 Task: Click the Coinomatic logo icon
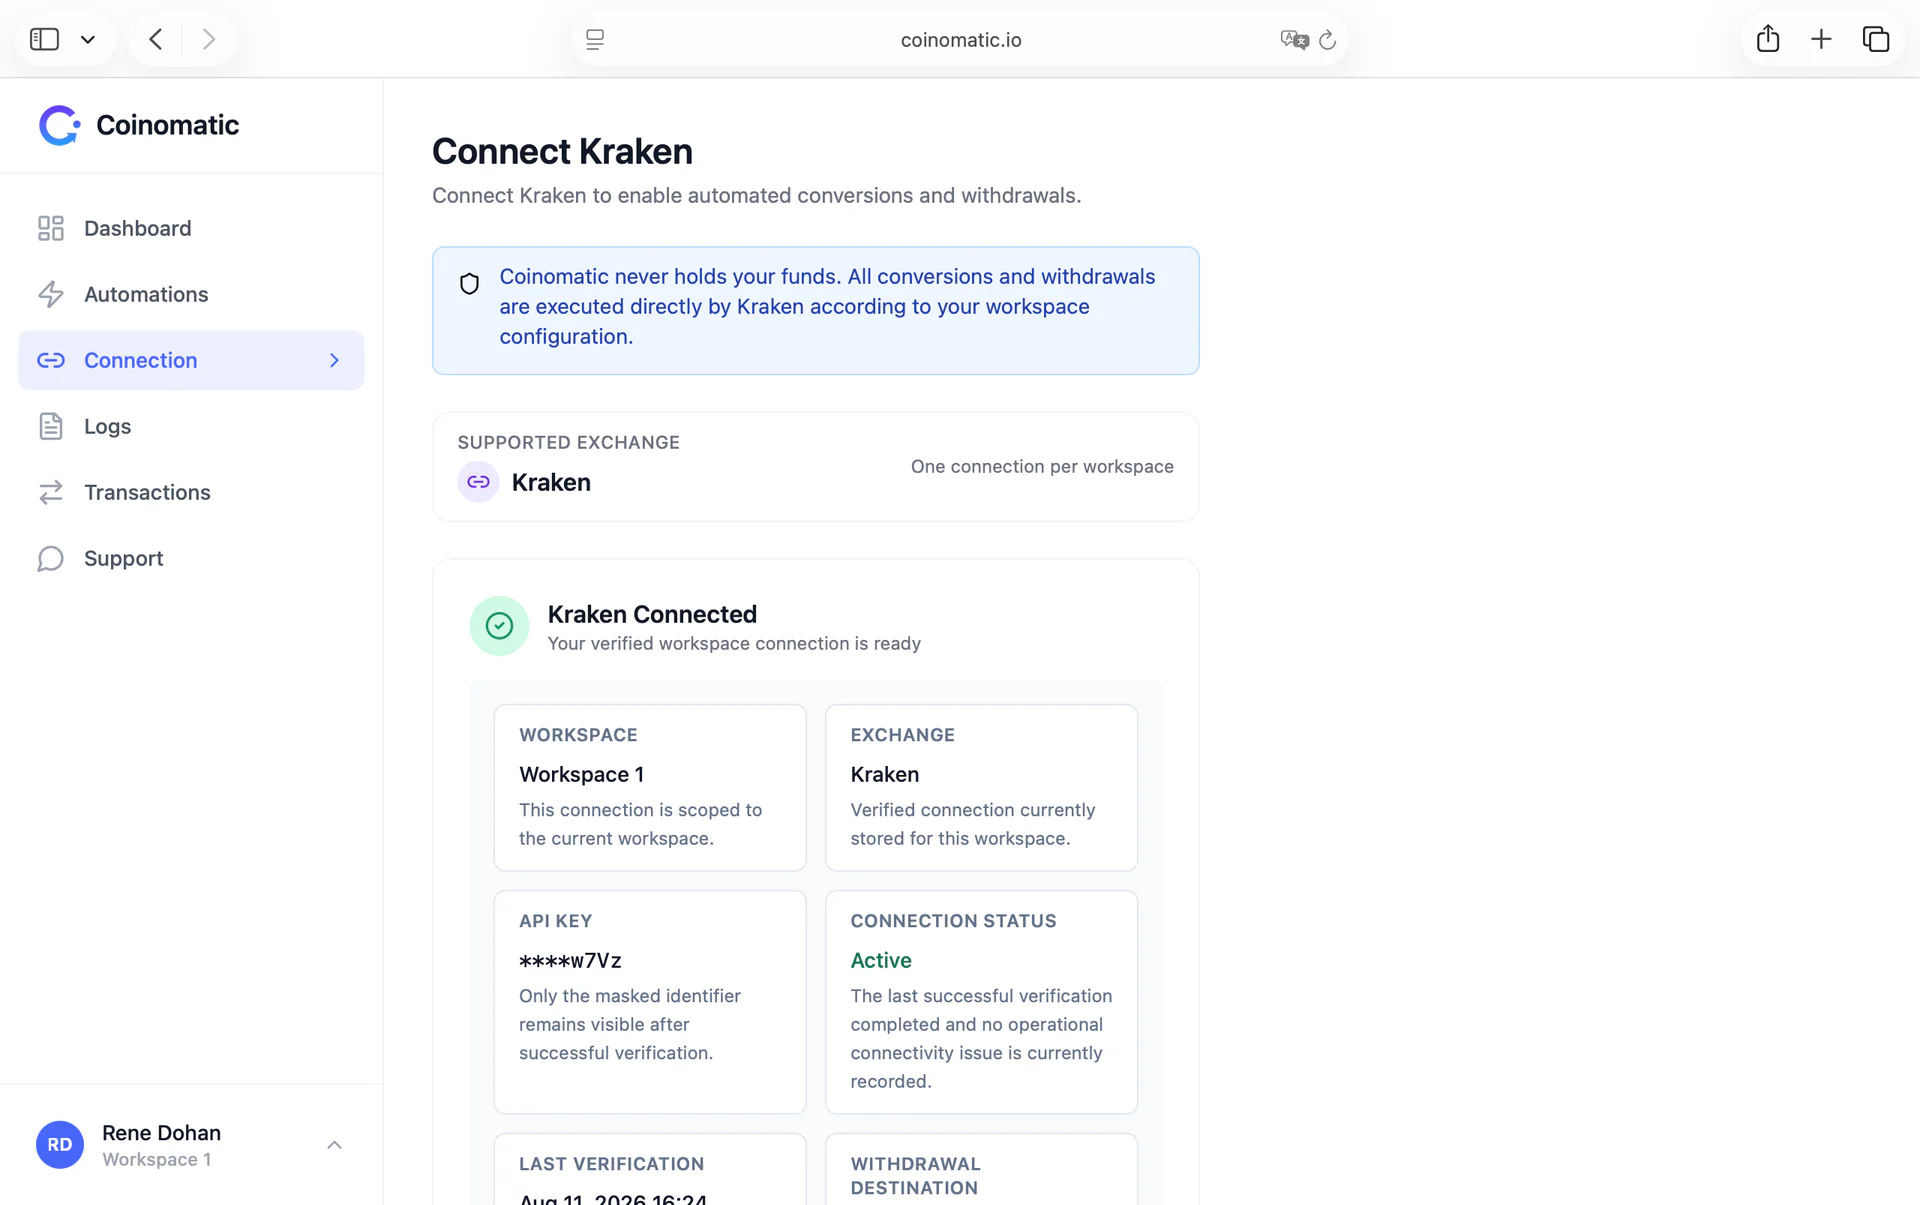59,125
